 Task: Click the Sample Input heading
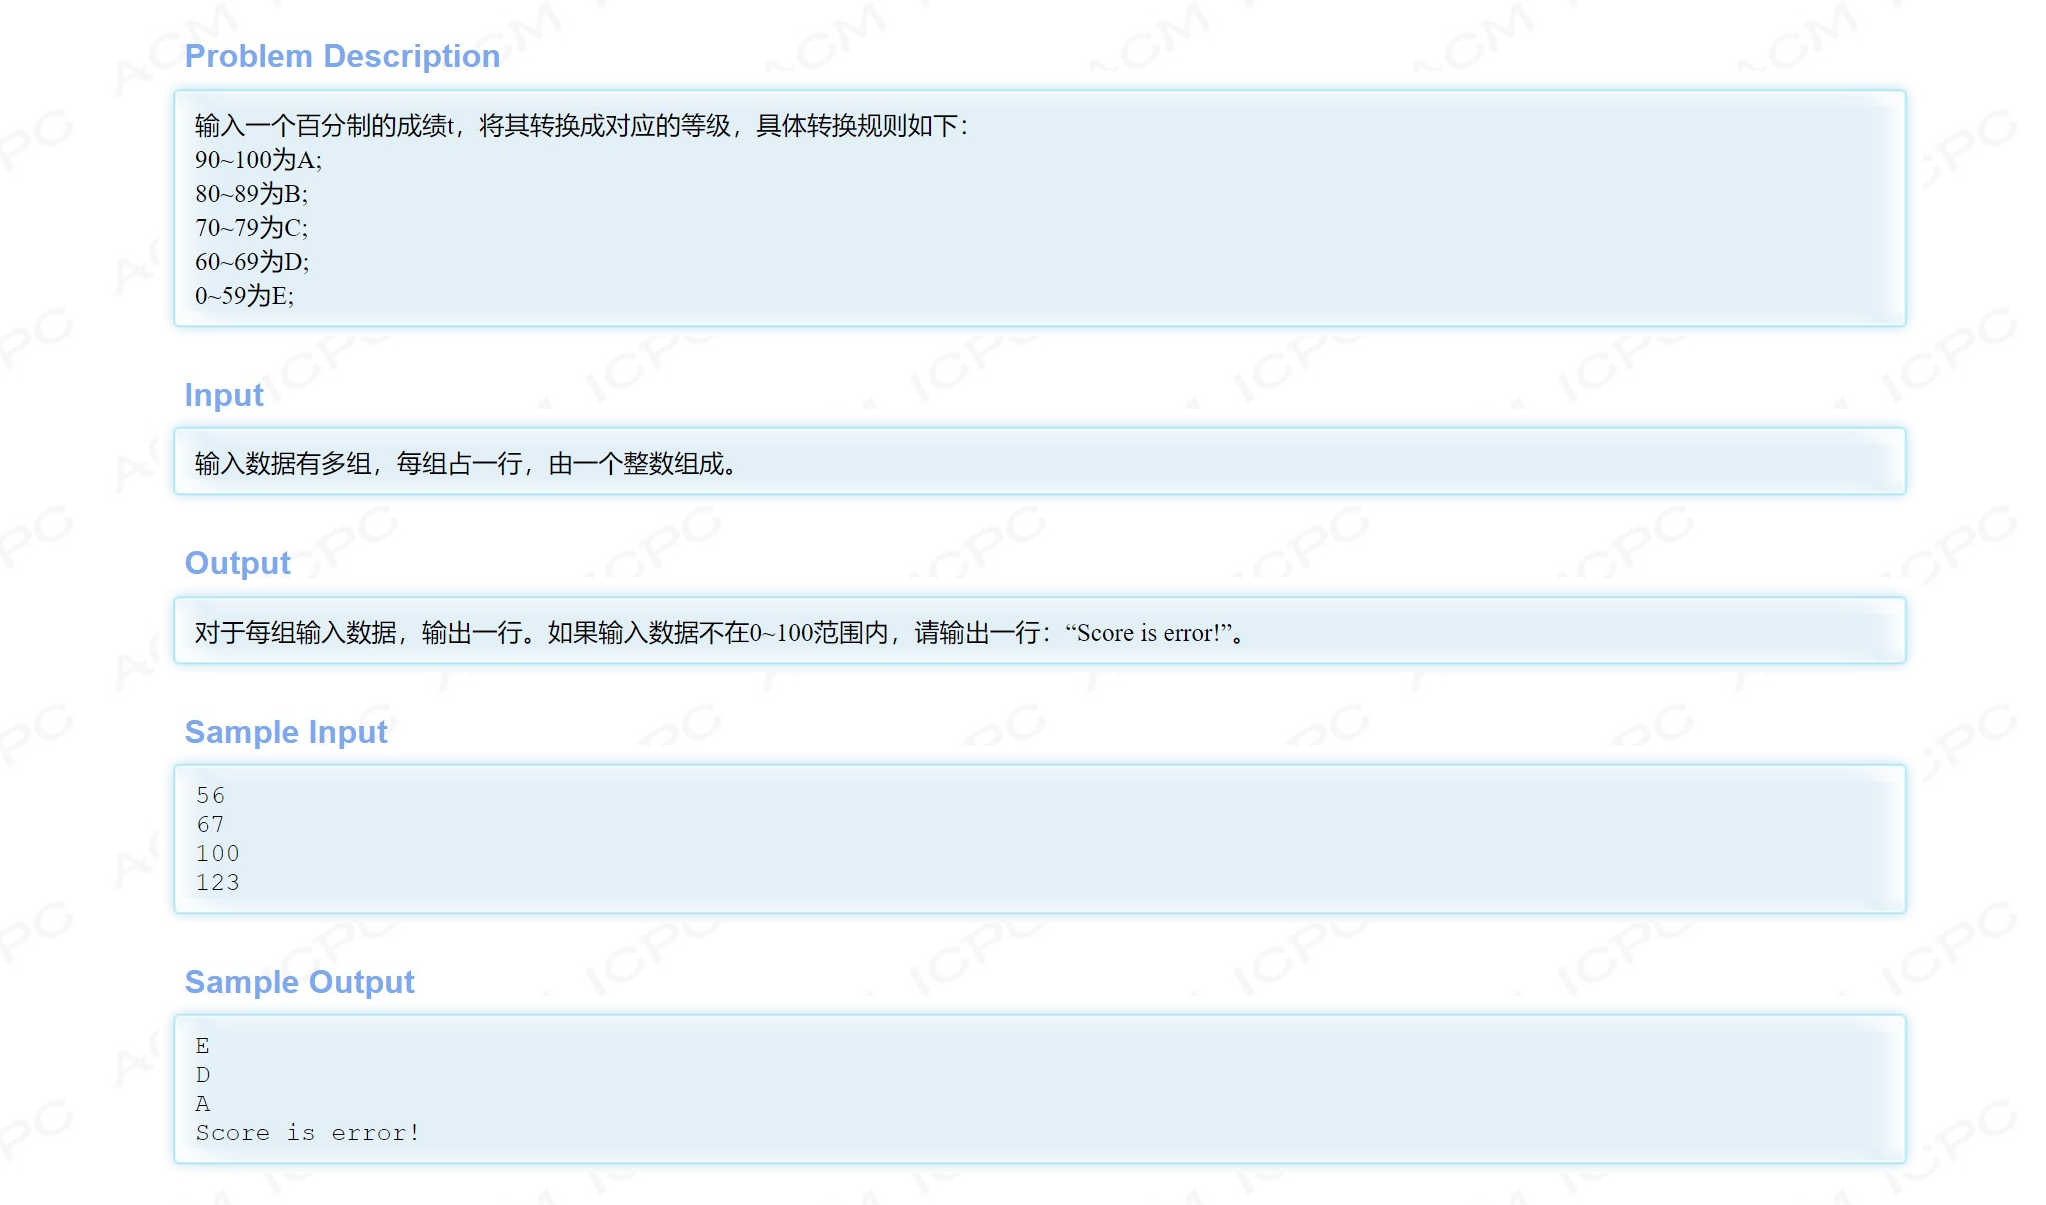click(x=285, y=731)
